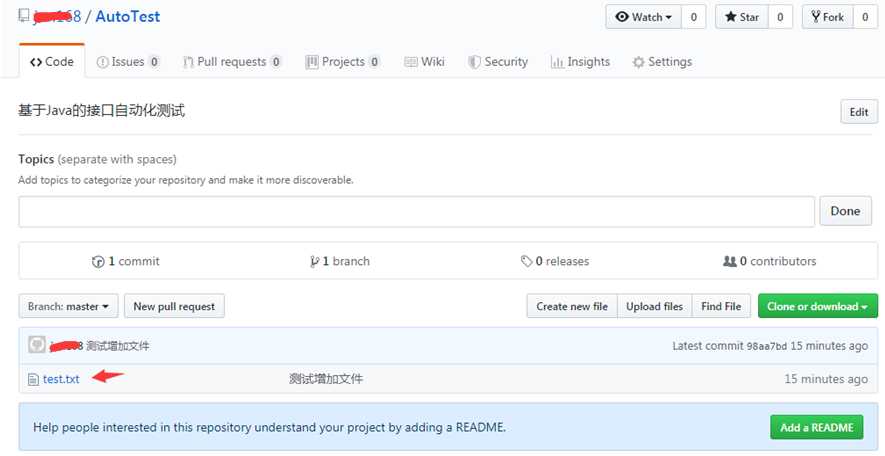This screenshot has height=456, width=885.
Task: Click the Fork count box
Action: click(x=865, y=17)
